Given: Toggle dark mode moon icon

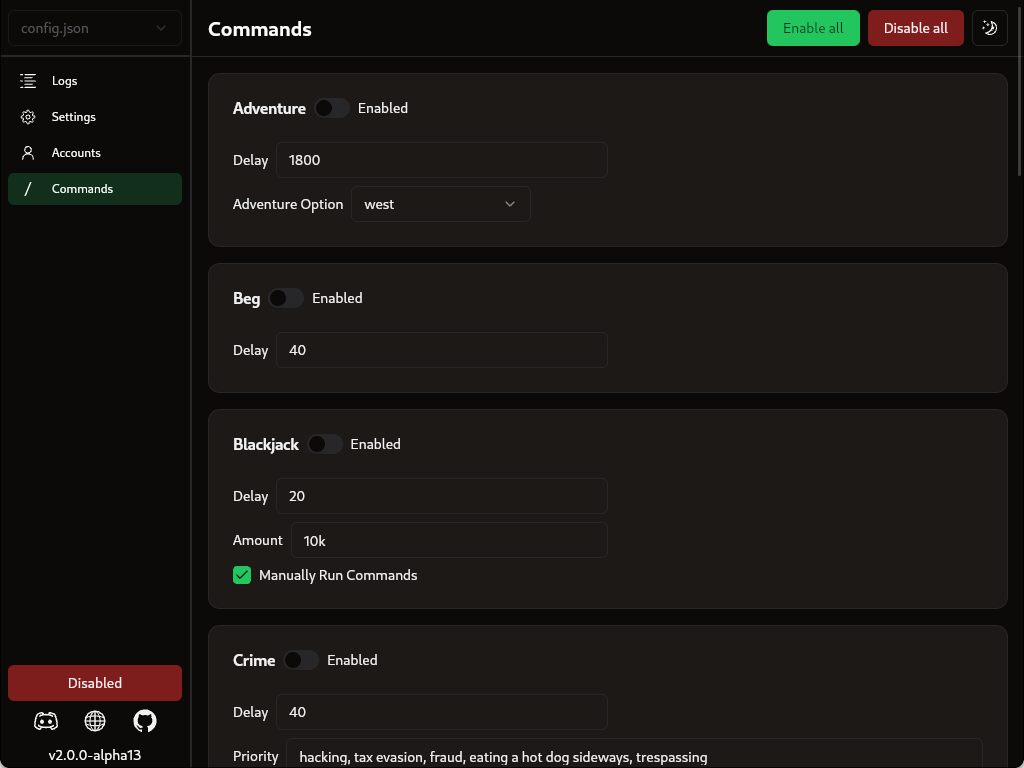Looking at the screenshot, I should pyautogui.click(x=989, y=28).
